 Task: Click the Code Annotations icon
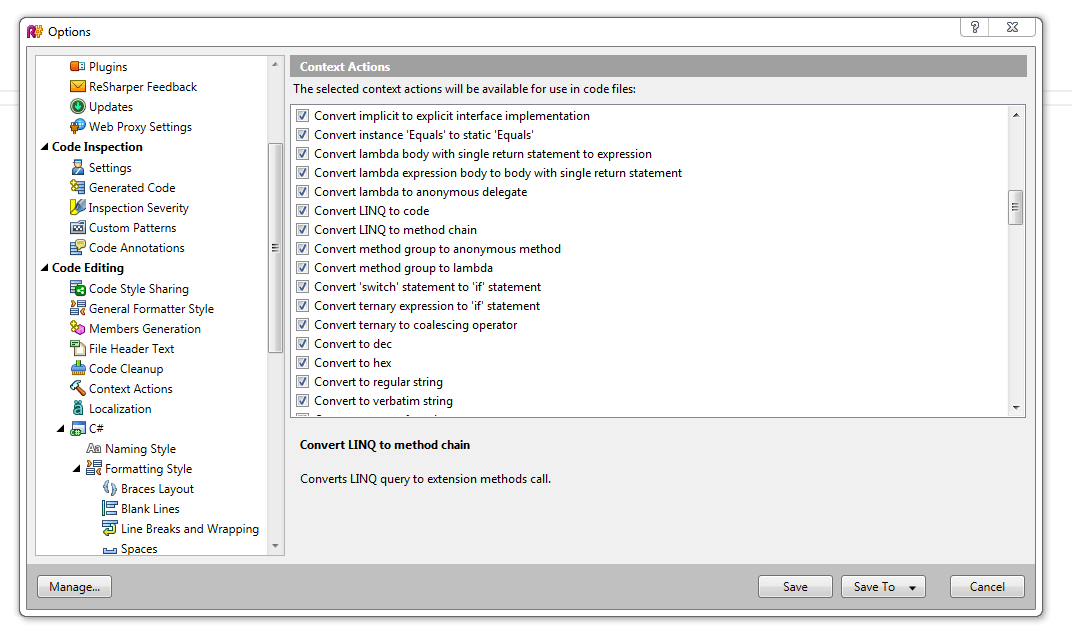point(77,247)
